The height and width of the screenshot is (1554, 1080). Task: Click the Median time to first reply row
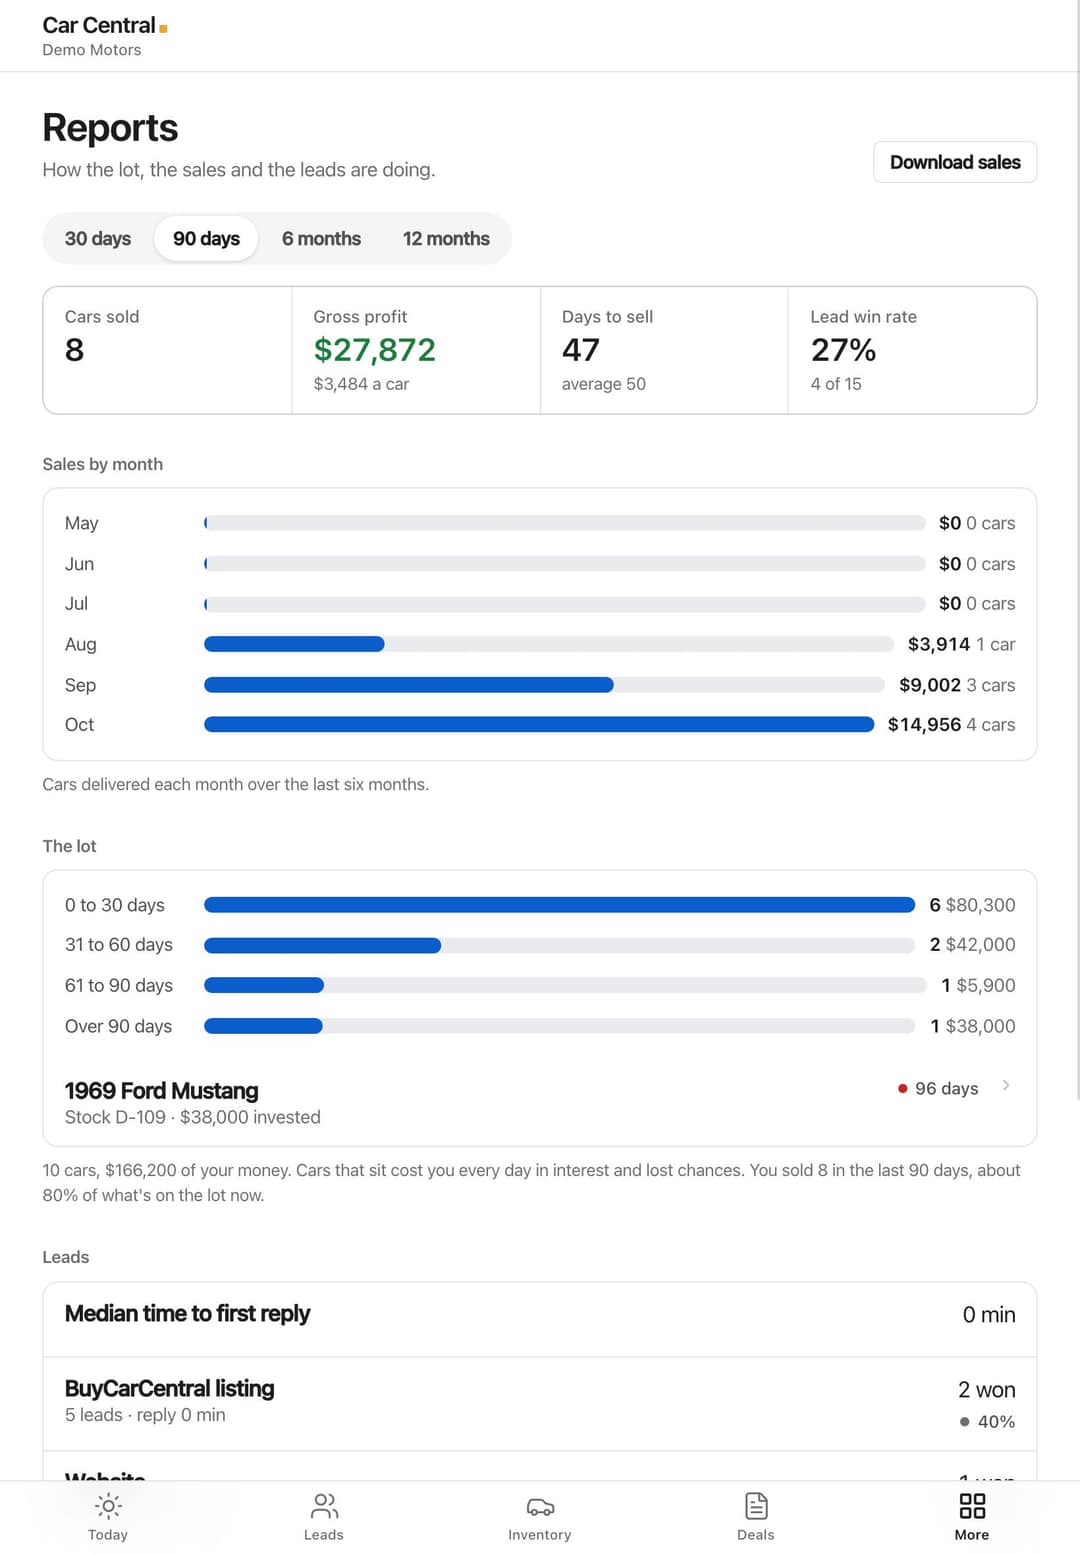[540, 1319]
